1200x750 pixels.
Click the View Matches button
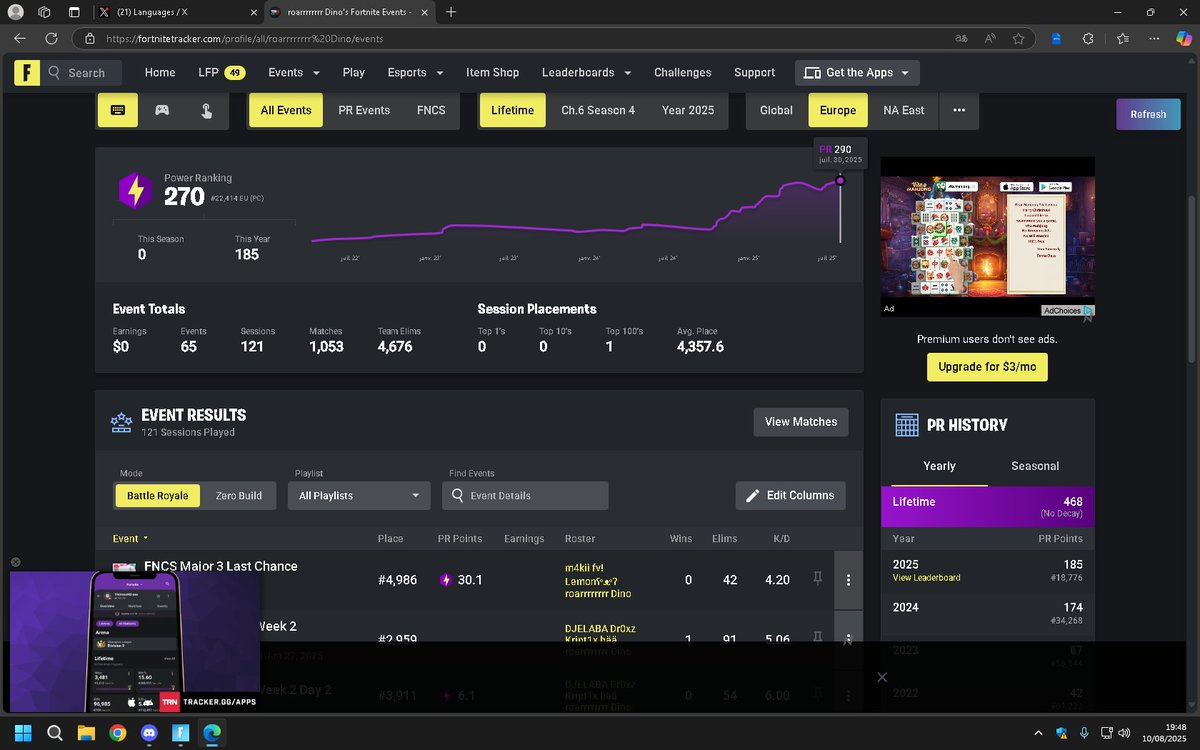pyautogui.click(x=801, y=422)
